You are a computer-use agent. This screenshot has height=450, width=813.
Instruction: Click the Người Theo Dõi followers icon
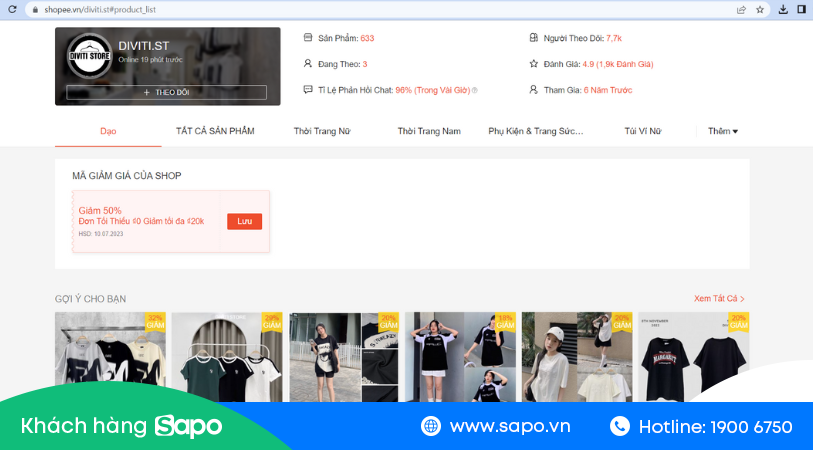(x=534, y=37)
